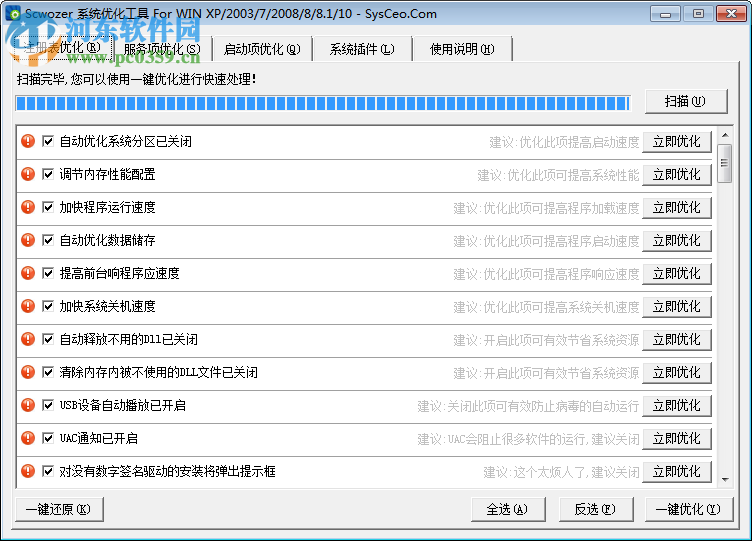Click warning icon beside 对没有数字签名驱动的安装将弹出提示框
752x541 pixels.
(x=28, y=471)
